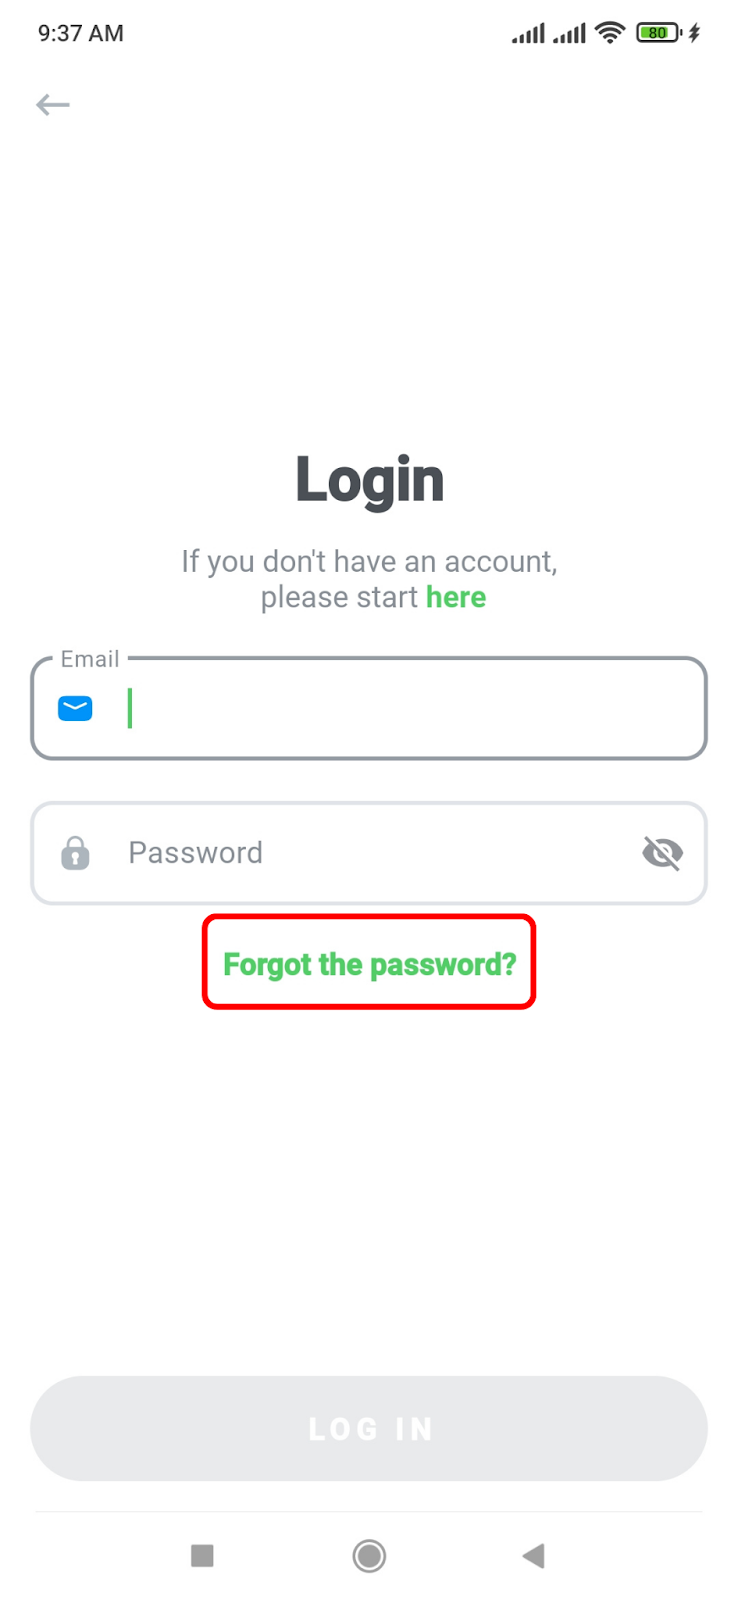Tap the Android back triangle button
The height and width of the screenshot is (1600, 738).
click(534, 1555)
